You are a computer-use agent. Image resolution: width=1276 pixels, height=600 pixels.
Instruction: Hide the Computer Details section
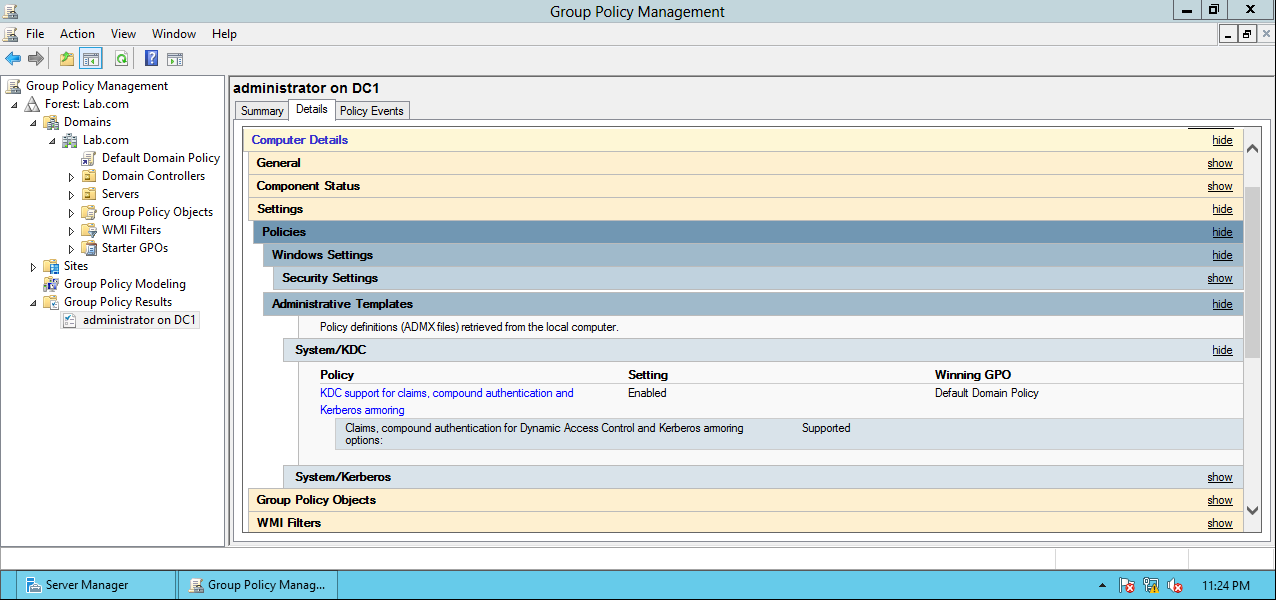(x=1221, y=139)
